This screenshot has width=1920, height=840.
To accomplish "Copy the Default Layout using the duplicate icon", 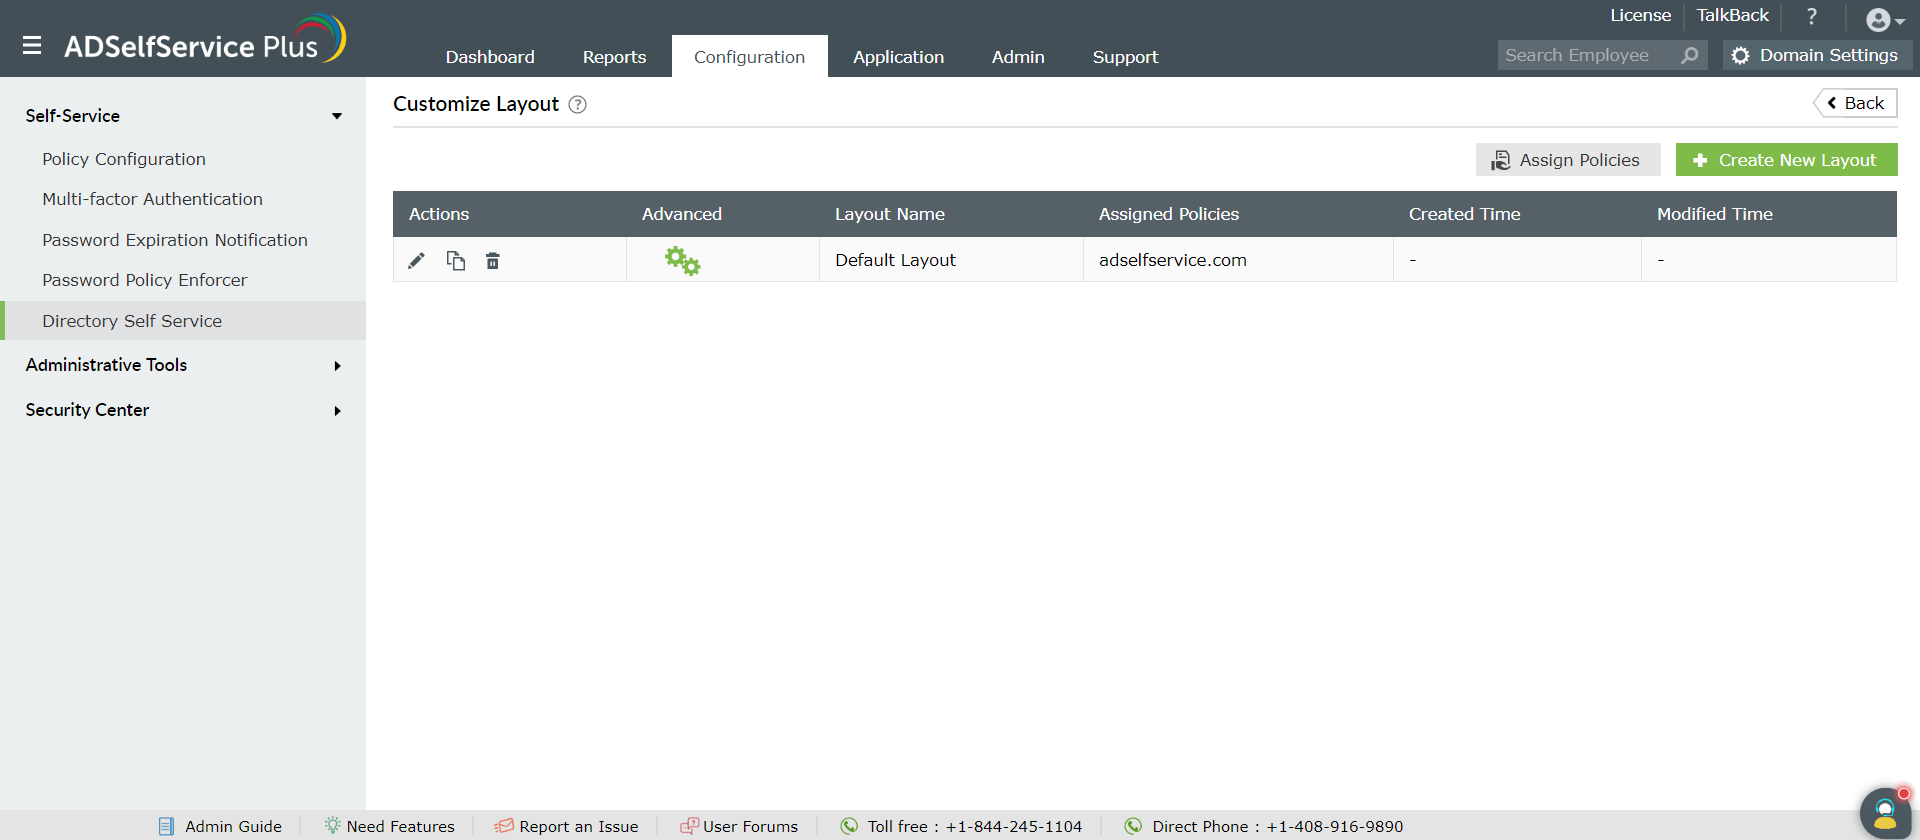I will pyautogui.click(x=456, y=261).
